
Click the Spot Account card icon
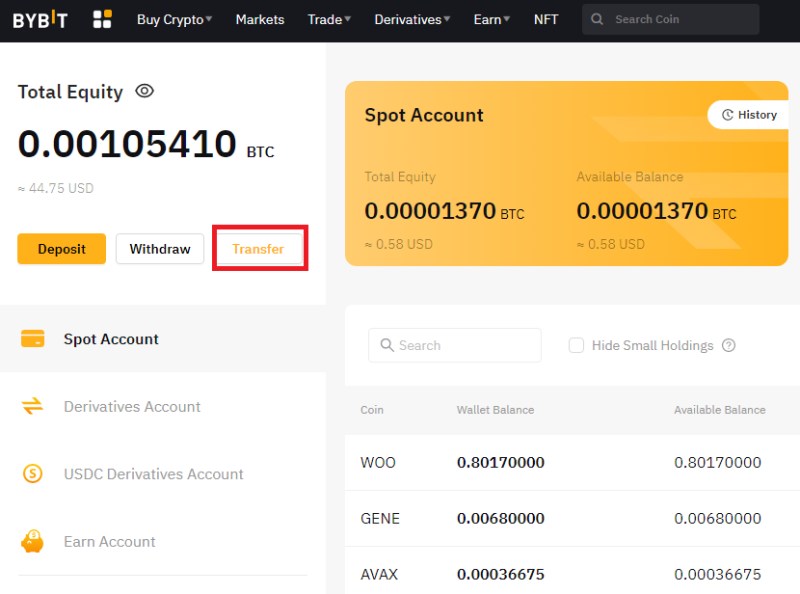click(33, 338)
